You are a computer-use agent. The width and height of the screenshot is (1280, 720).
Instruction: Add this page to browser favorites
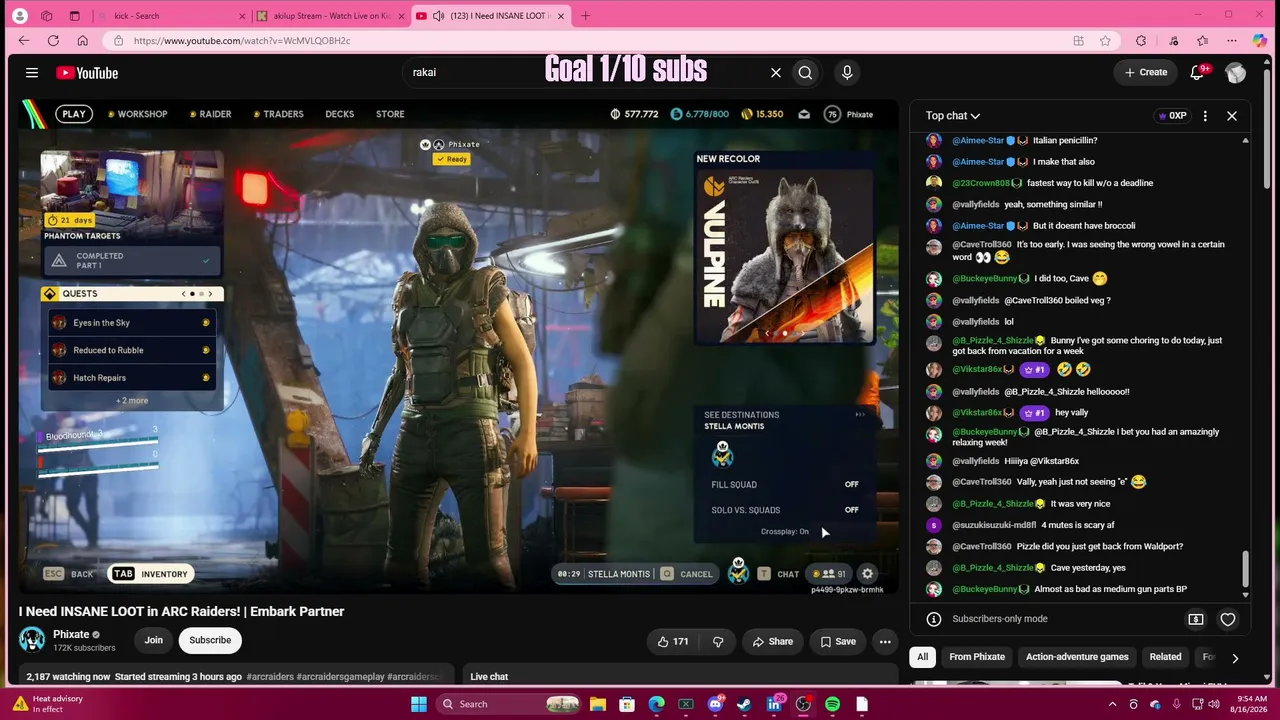click(1105, 41)
